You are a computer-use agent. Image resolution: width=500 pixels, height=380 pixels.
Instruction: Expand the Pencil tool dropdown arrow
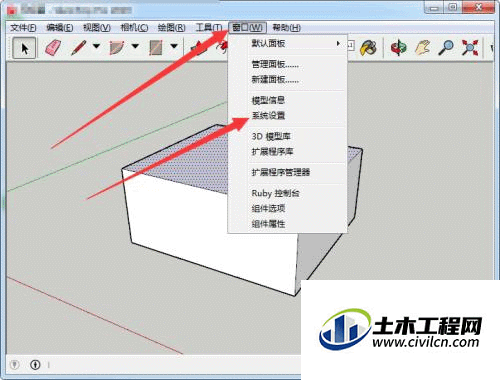coord(96,46)
